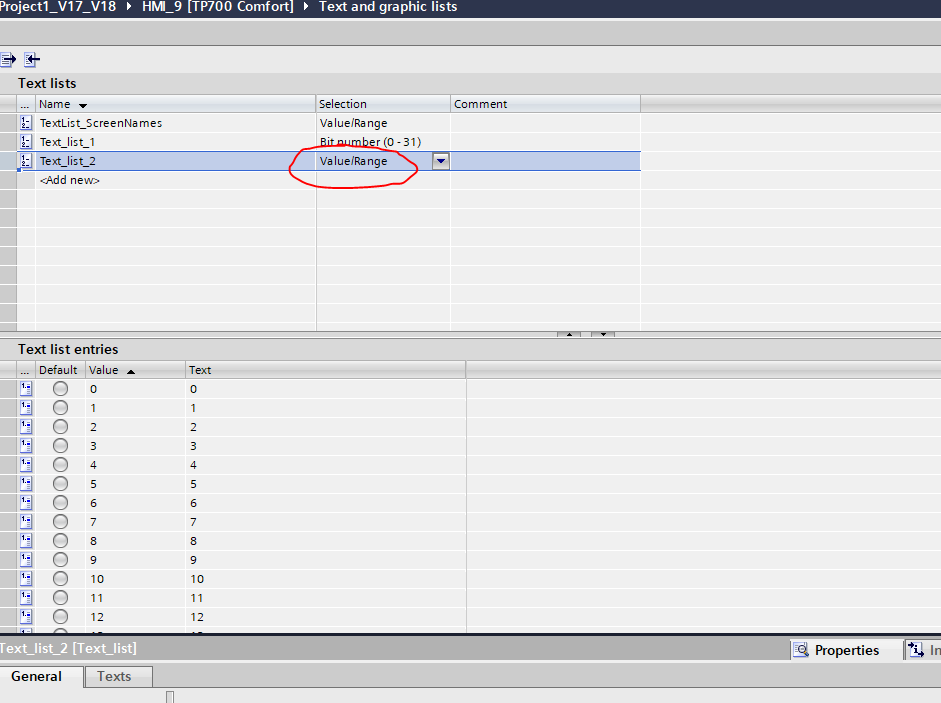Click HMI_9 [TP700 Comfort] in breadcrumb
The width and height of the screenshot is (941, 703).
coord(218,7)
